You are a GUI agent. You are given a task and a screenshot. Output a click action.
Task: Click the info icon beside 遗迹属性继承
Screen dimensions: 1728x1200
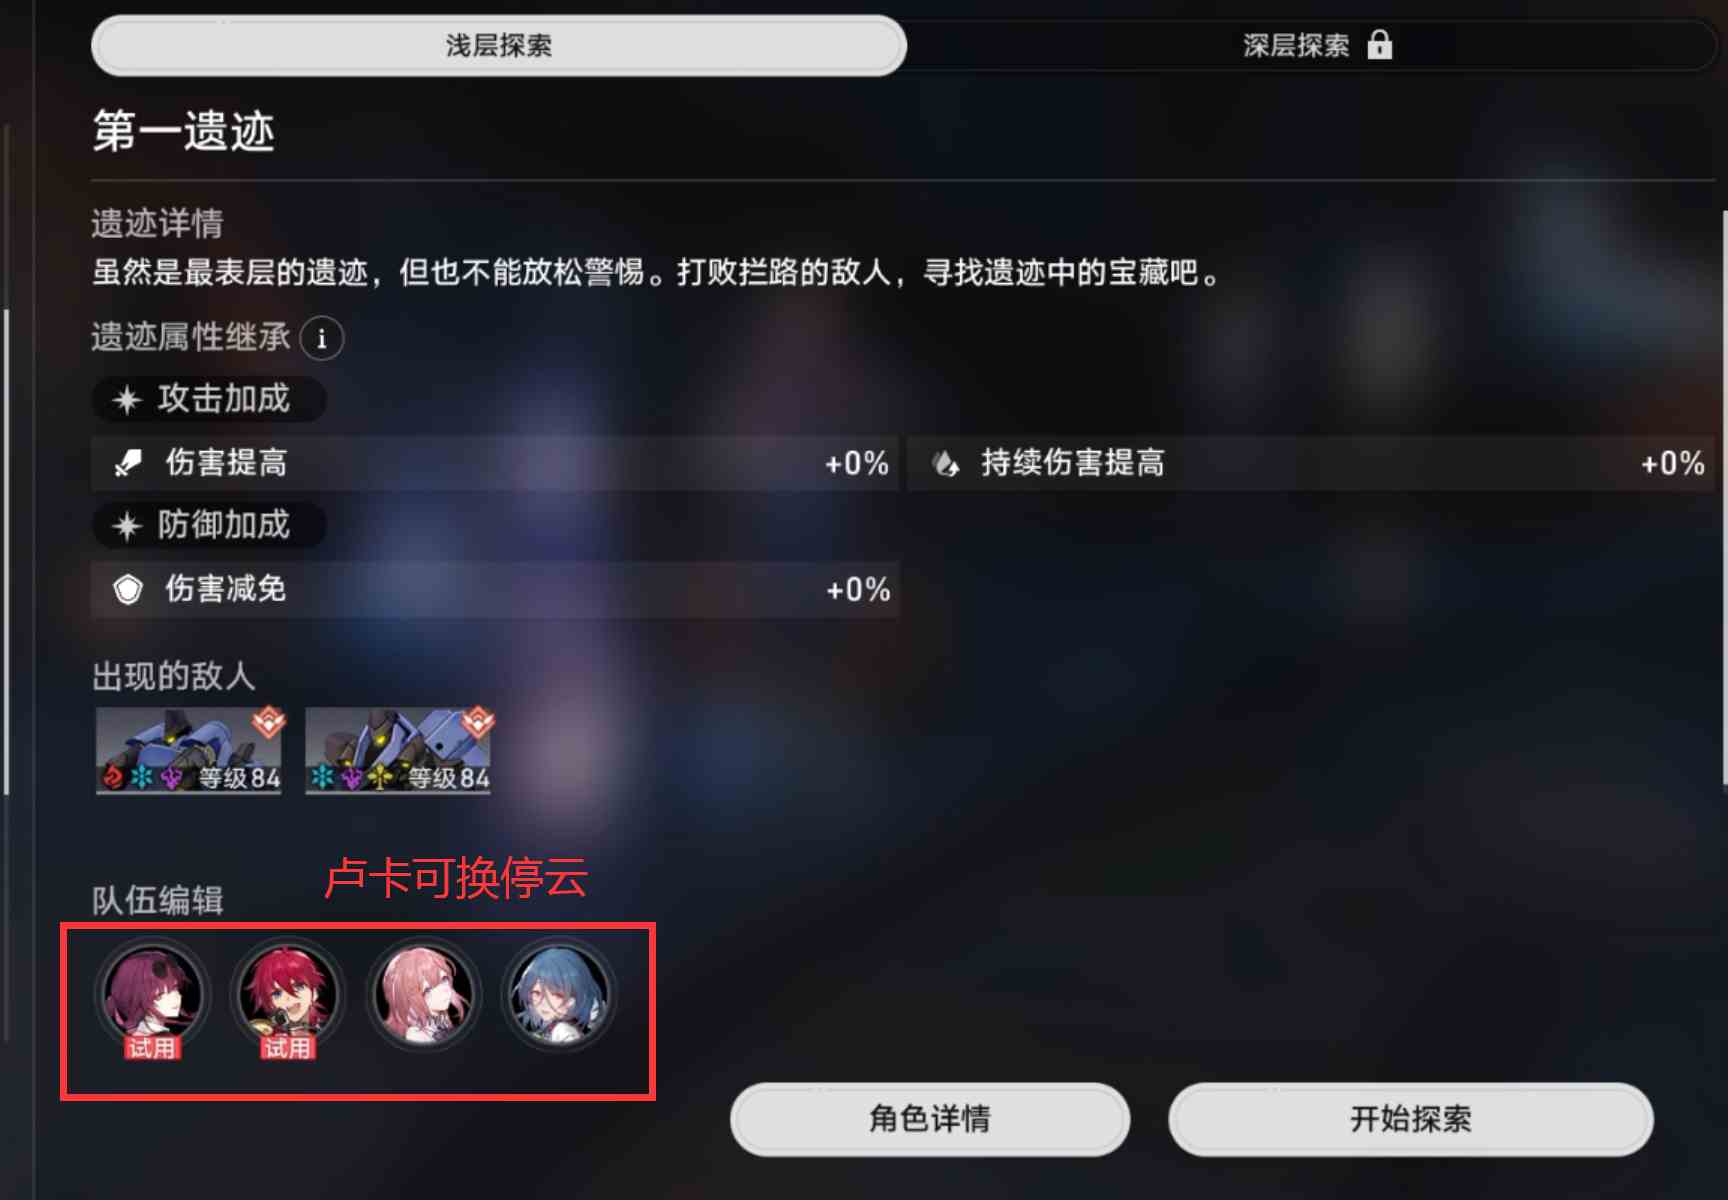322,338
